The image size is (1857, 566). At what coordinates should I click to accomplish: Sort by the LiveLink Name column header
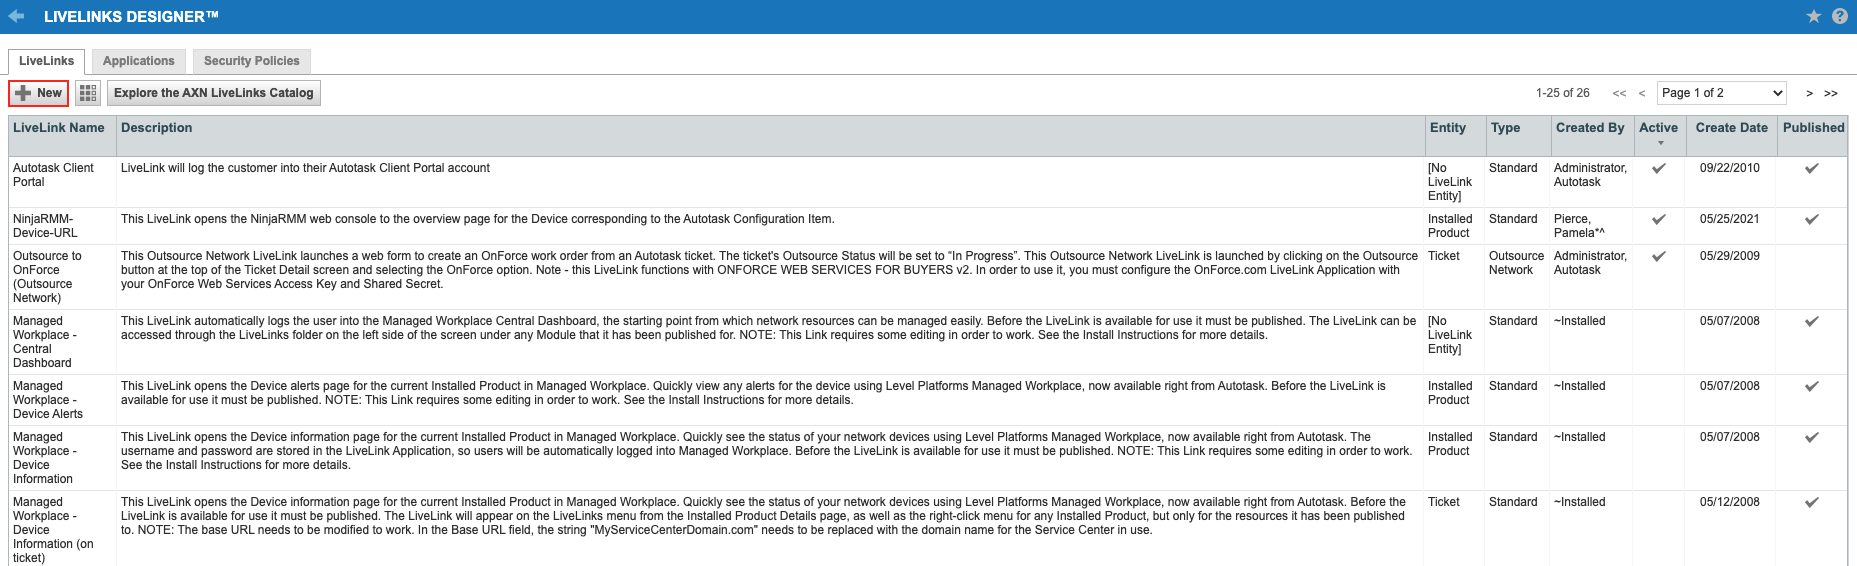coord(59,128)
